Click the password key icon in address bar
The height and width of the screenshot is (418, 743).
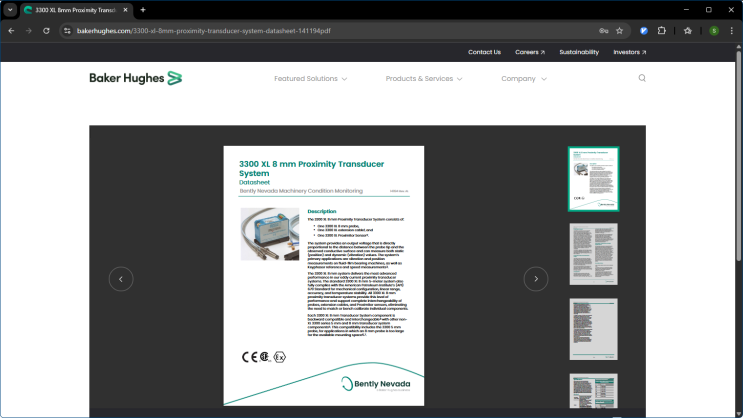coord(603,31)
